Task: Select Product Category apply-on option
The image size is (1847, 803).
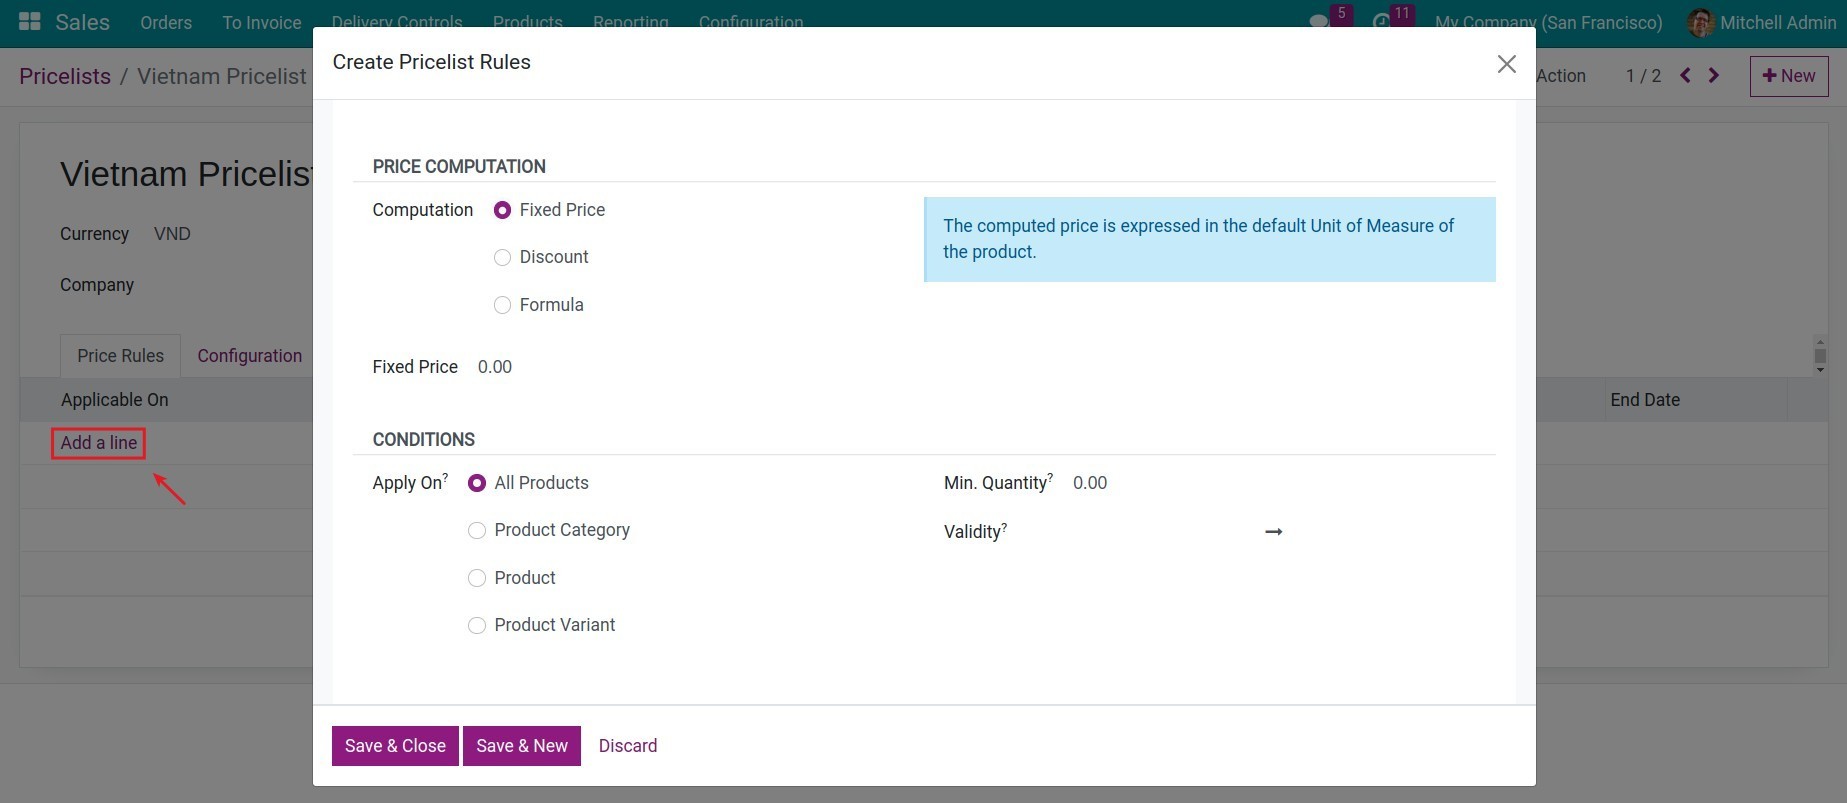Action: [x=477, y=530]
